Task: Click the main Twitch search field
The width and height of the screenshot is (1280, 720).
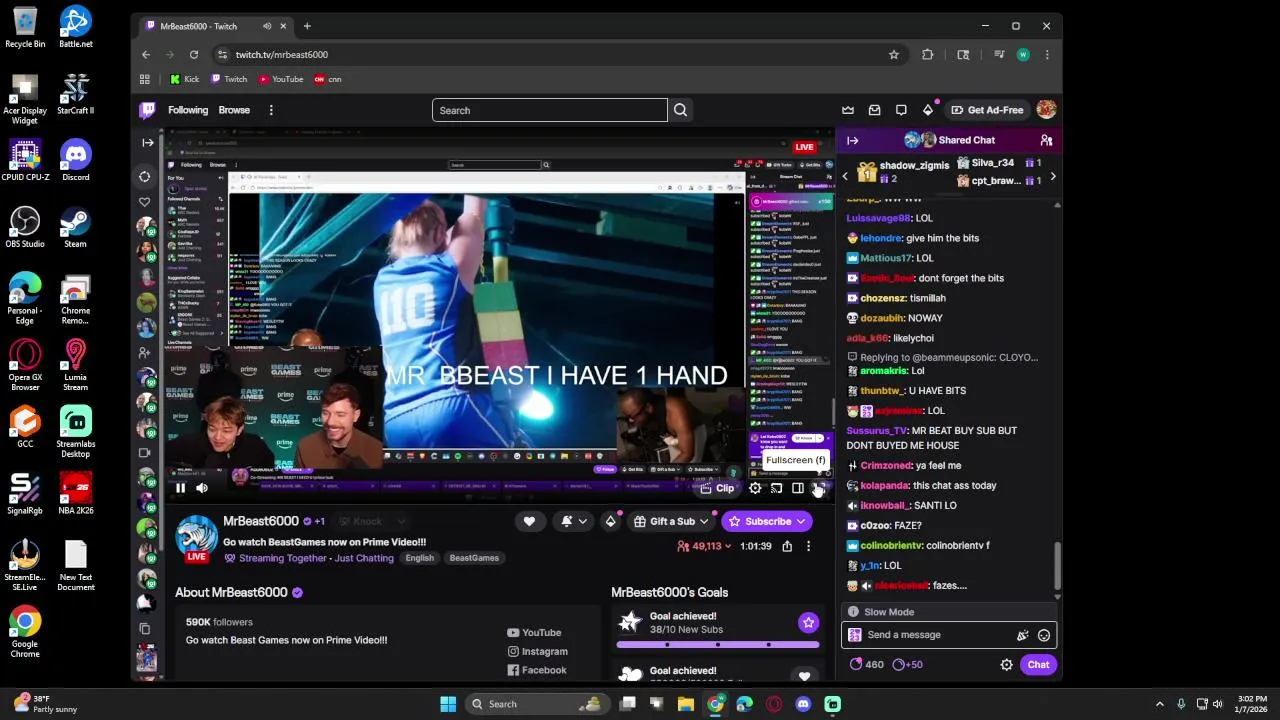Action: 549,110
